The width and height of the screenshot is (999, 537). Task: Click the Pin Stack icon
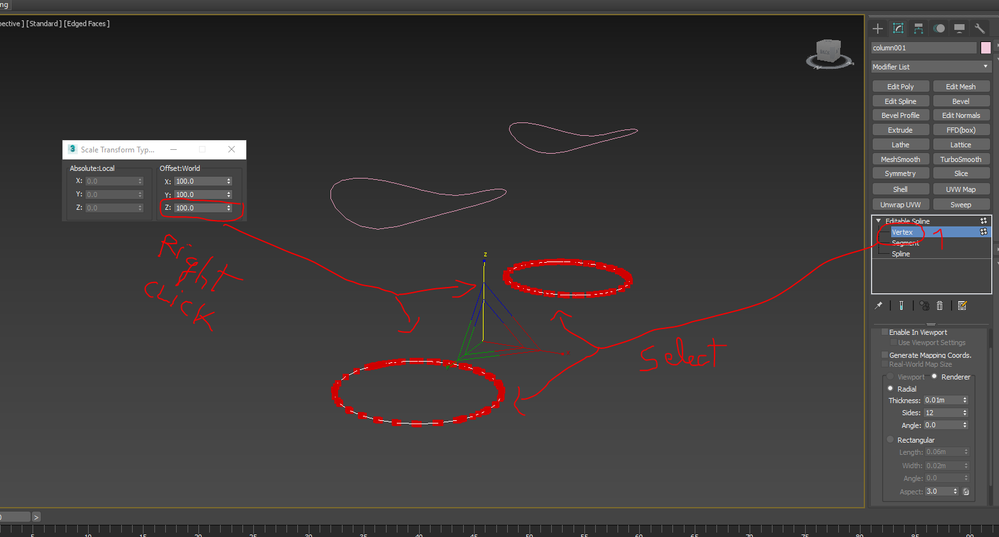click(879, 306)
